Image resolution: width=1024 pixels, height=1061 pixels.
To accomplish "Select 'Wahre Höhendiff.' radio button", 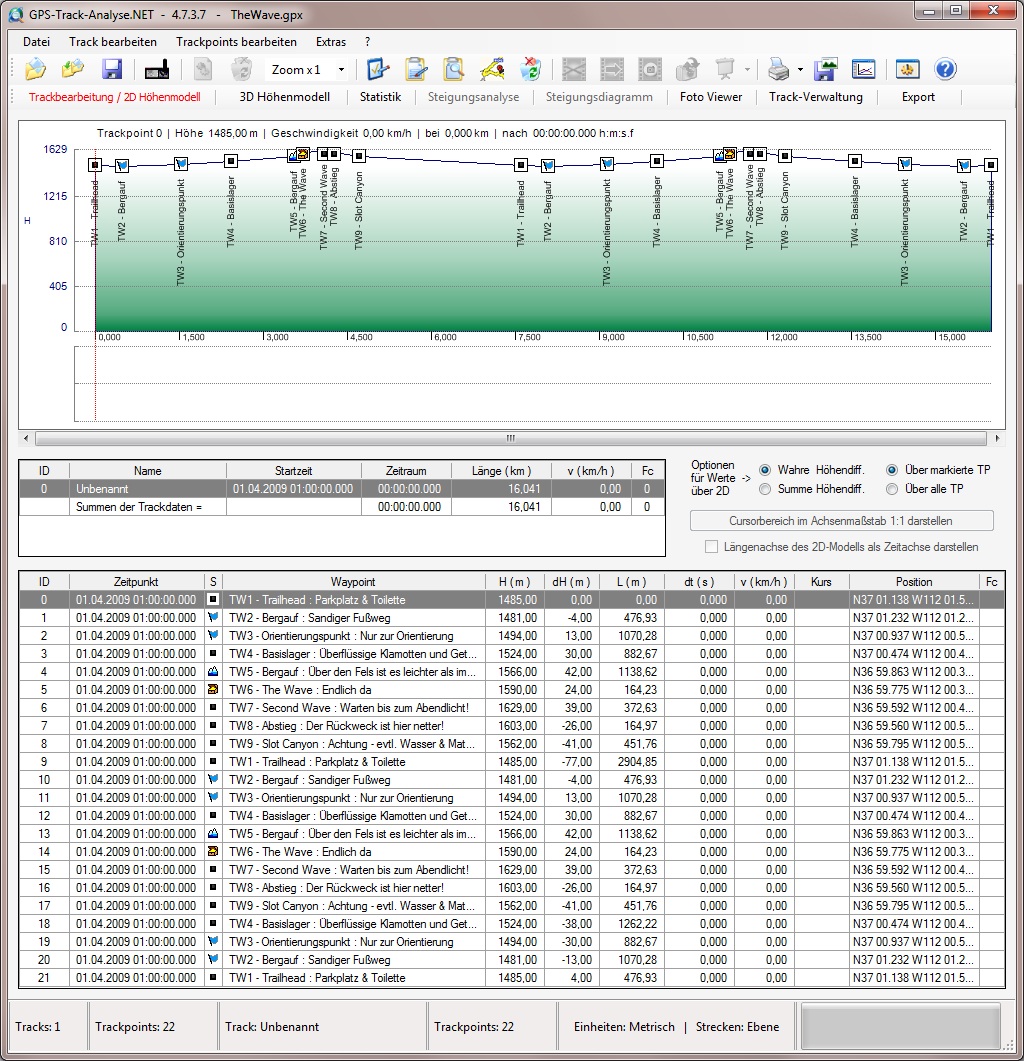I will click(x=766, y=470).
